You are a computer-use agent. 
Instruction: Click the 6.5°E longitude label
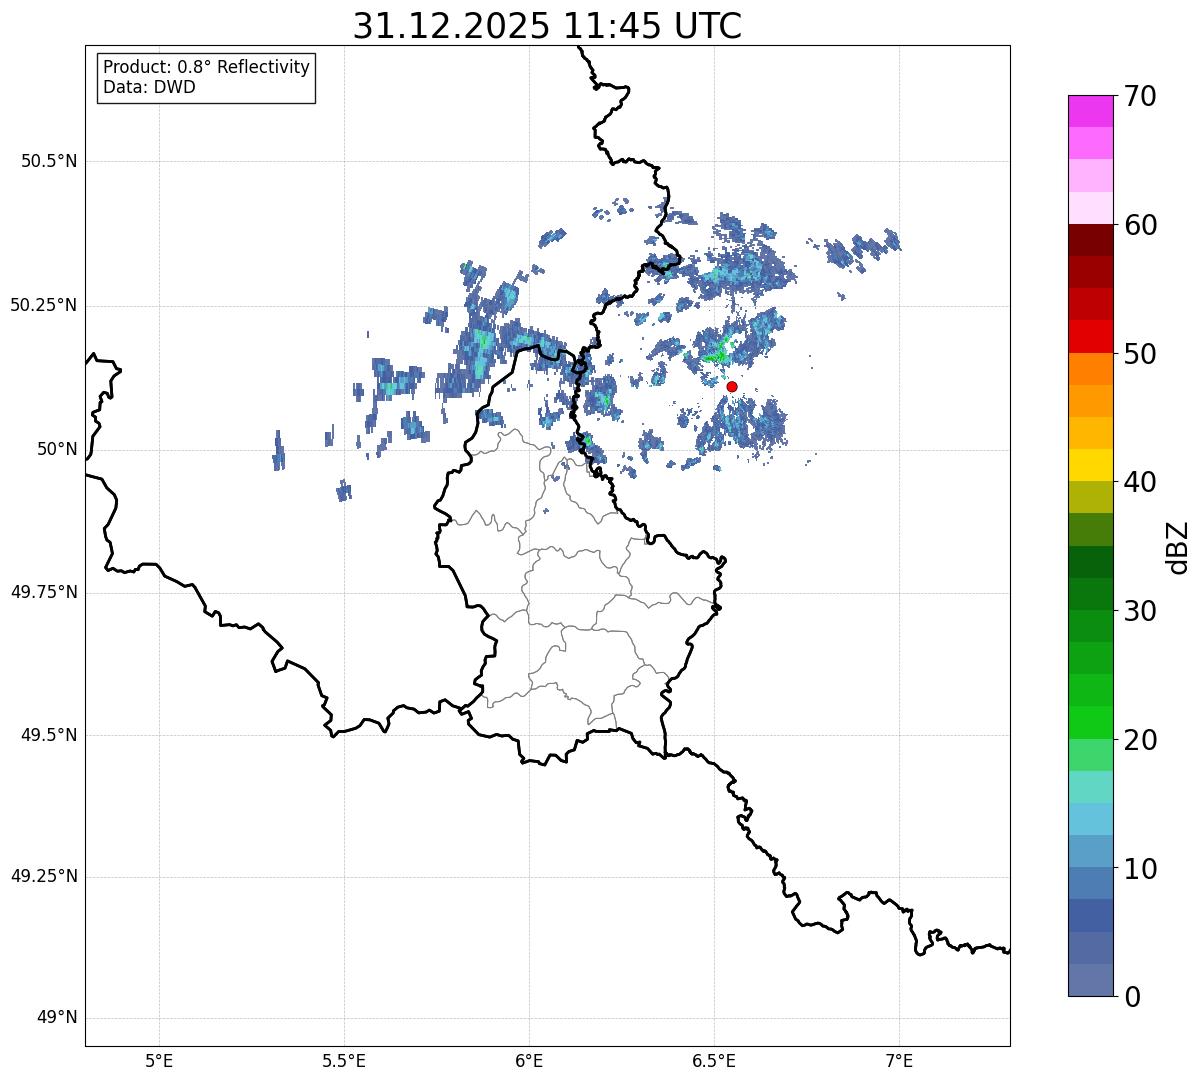pos(714,1060)
